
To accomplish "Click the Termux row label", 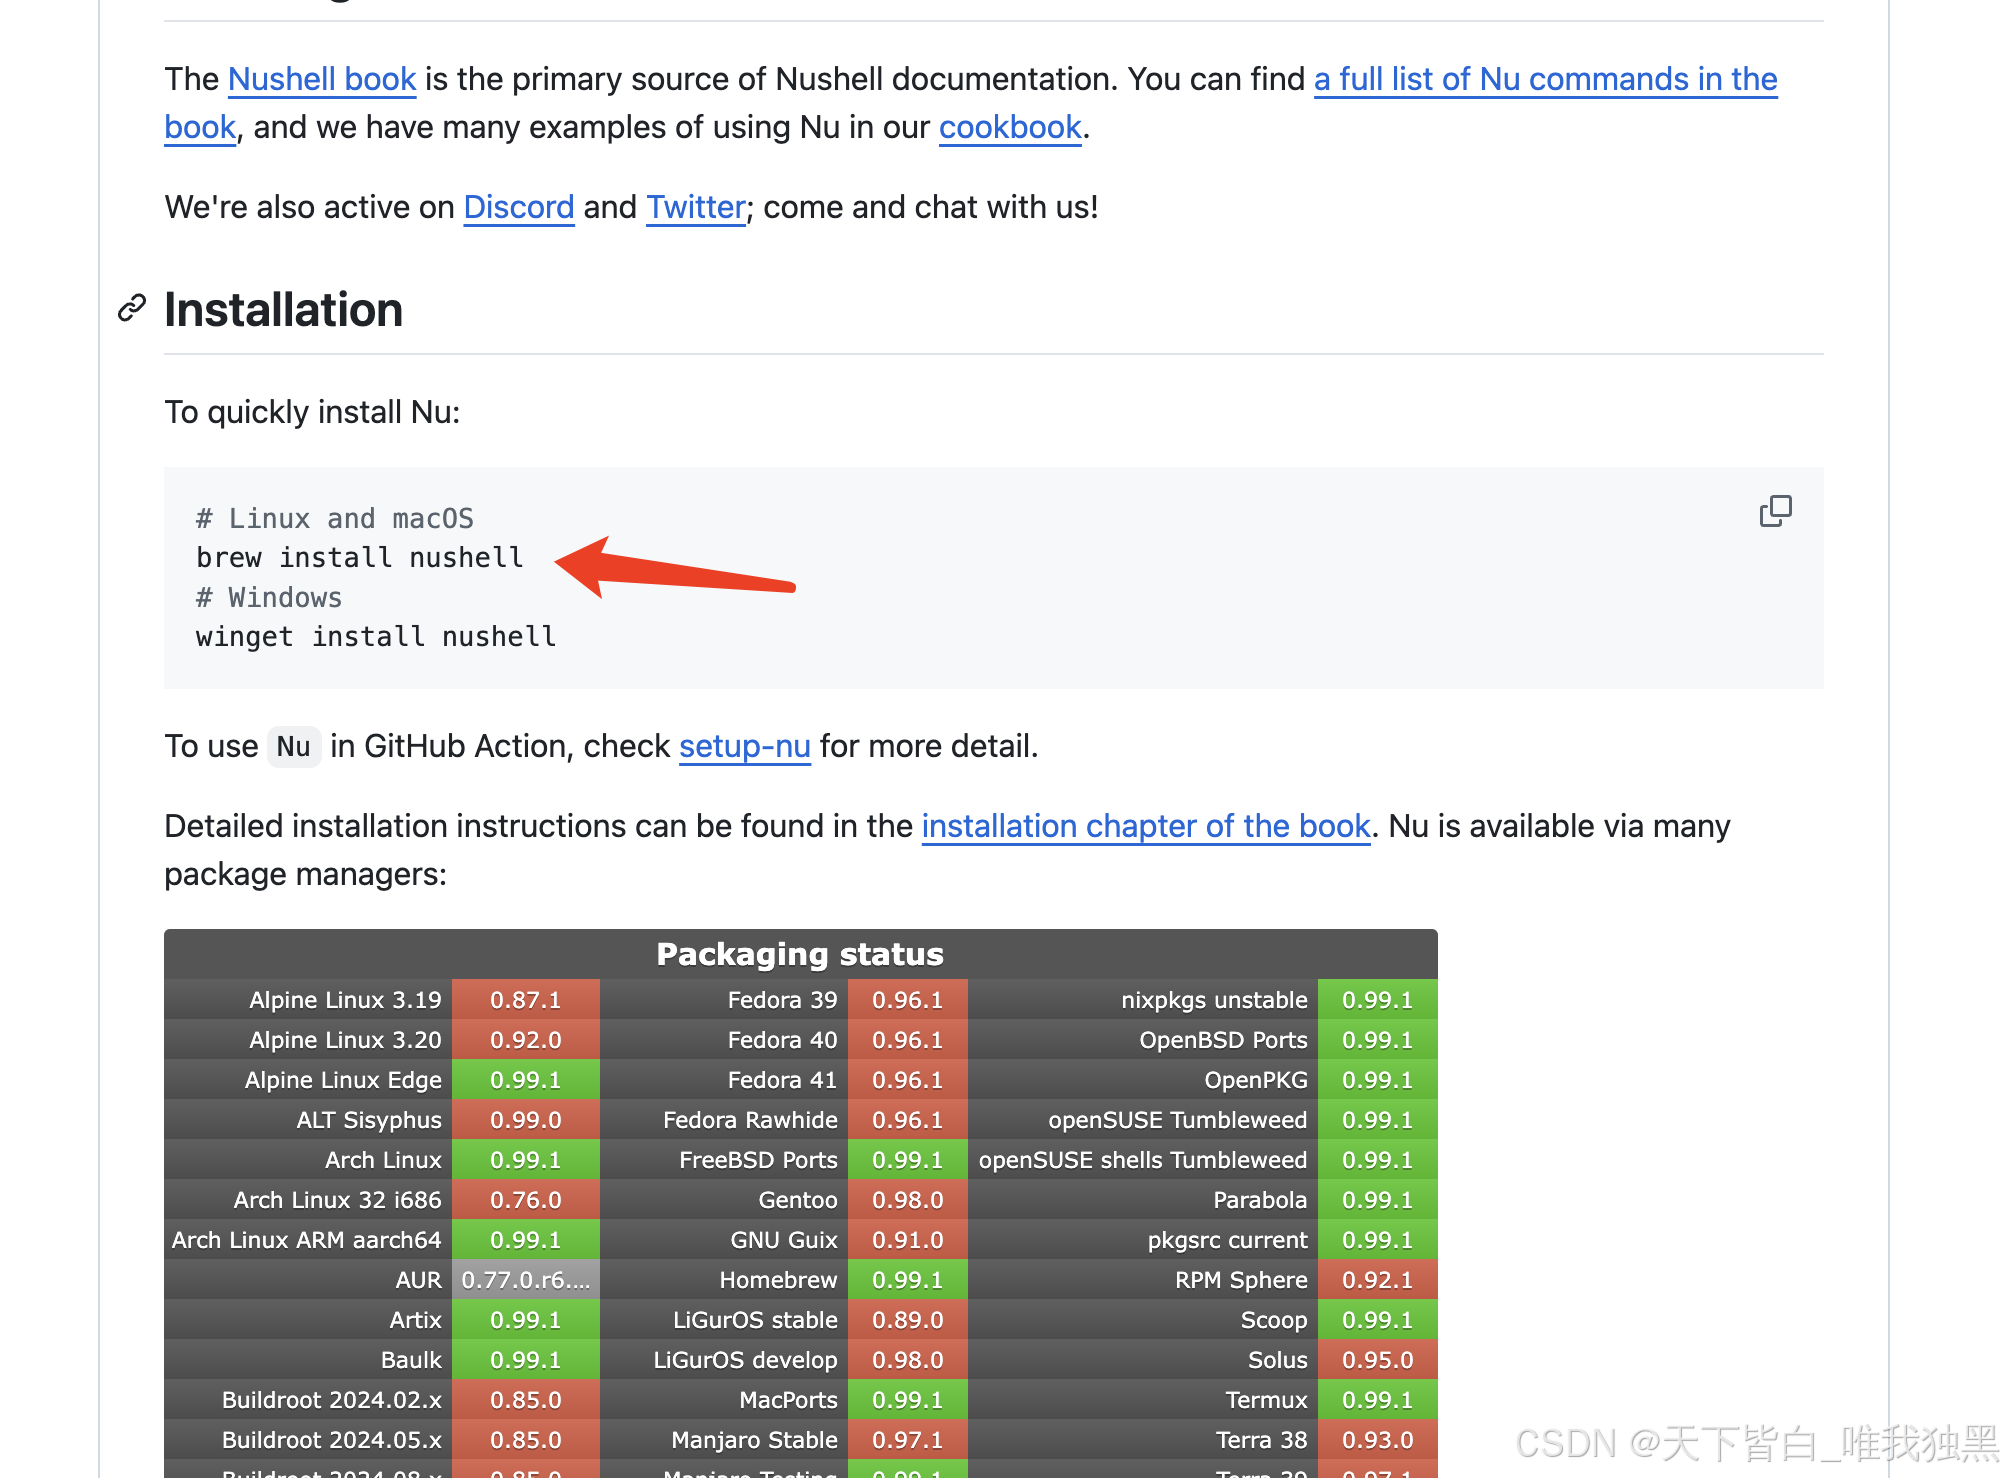I will click(x=1266, y=1400).
